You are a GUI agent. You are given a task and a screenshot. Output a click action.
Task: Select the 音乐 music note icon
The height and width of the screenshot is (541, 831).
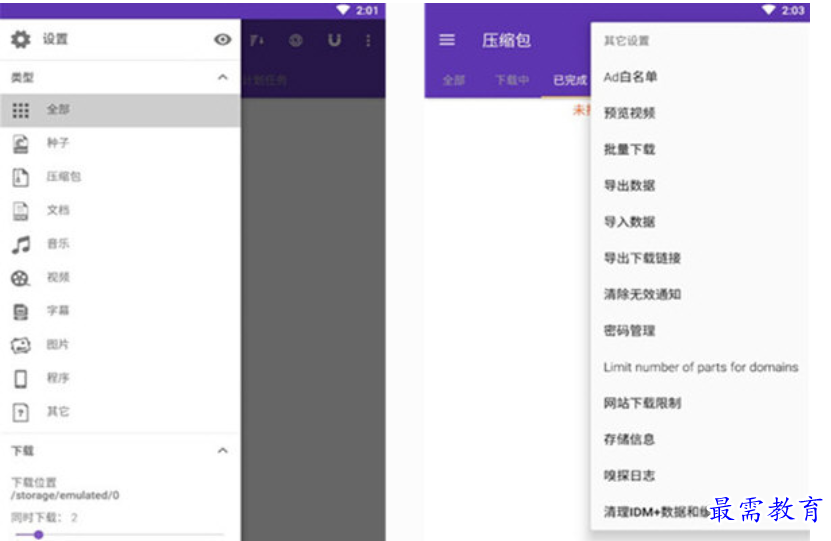[x=21, y=244]
